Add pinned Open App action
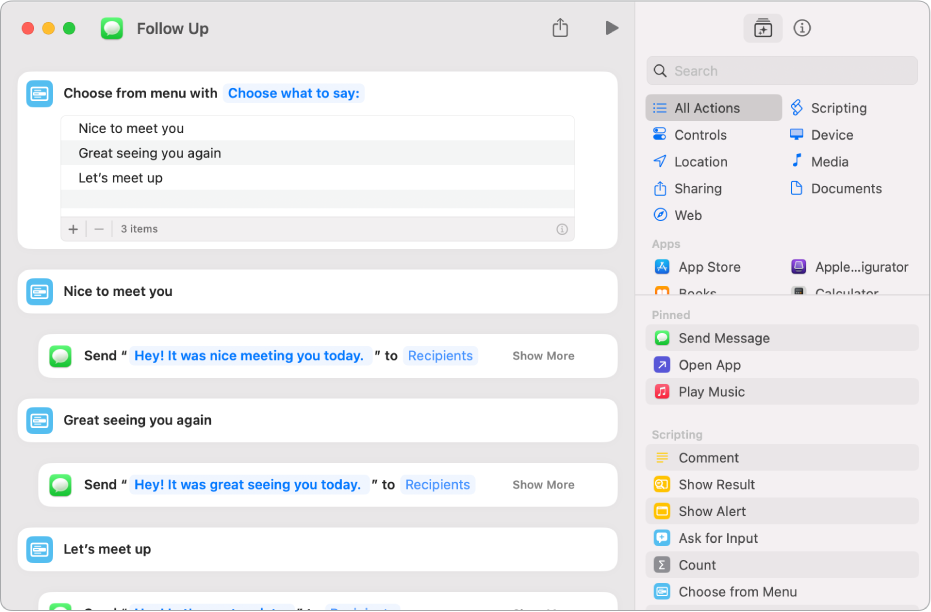This screenshot has height=612, width=931. click(781, 364)
